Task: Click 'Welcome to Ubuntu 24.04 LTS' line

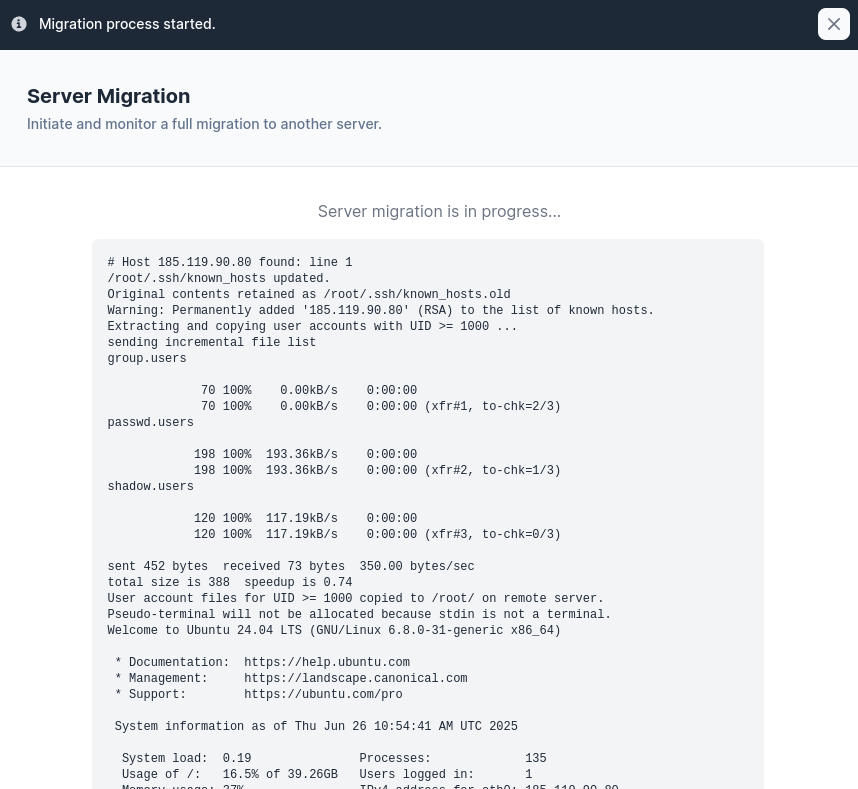Action: [x=334, y=630]
